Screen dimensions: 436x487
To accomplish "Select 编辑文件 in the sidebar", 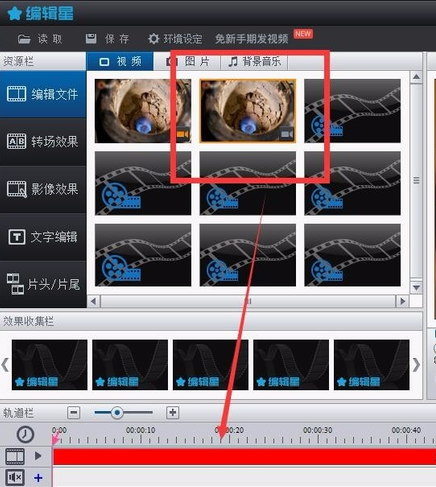I will coord(43,94).
